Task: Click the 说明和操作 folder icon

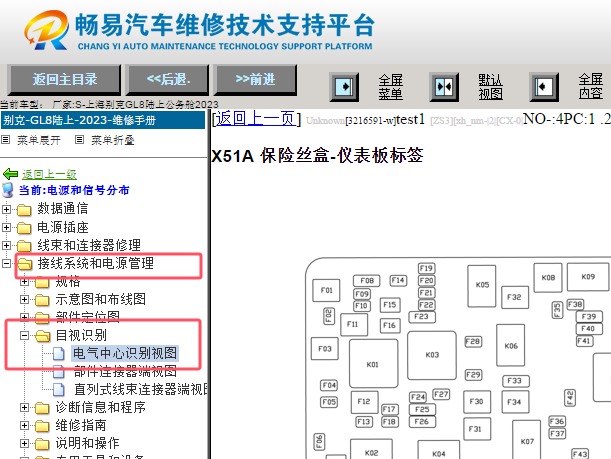Action: (42, 444)
